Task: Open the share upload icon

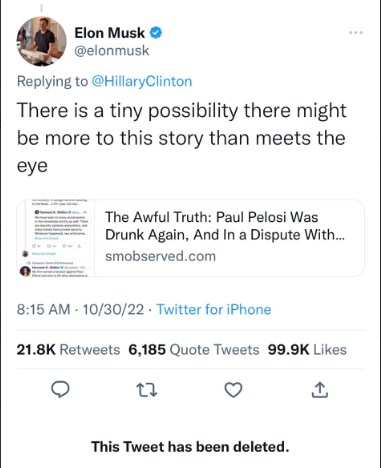Action: coord(320,390)
